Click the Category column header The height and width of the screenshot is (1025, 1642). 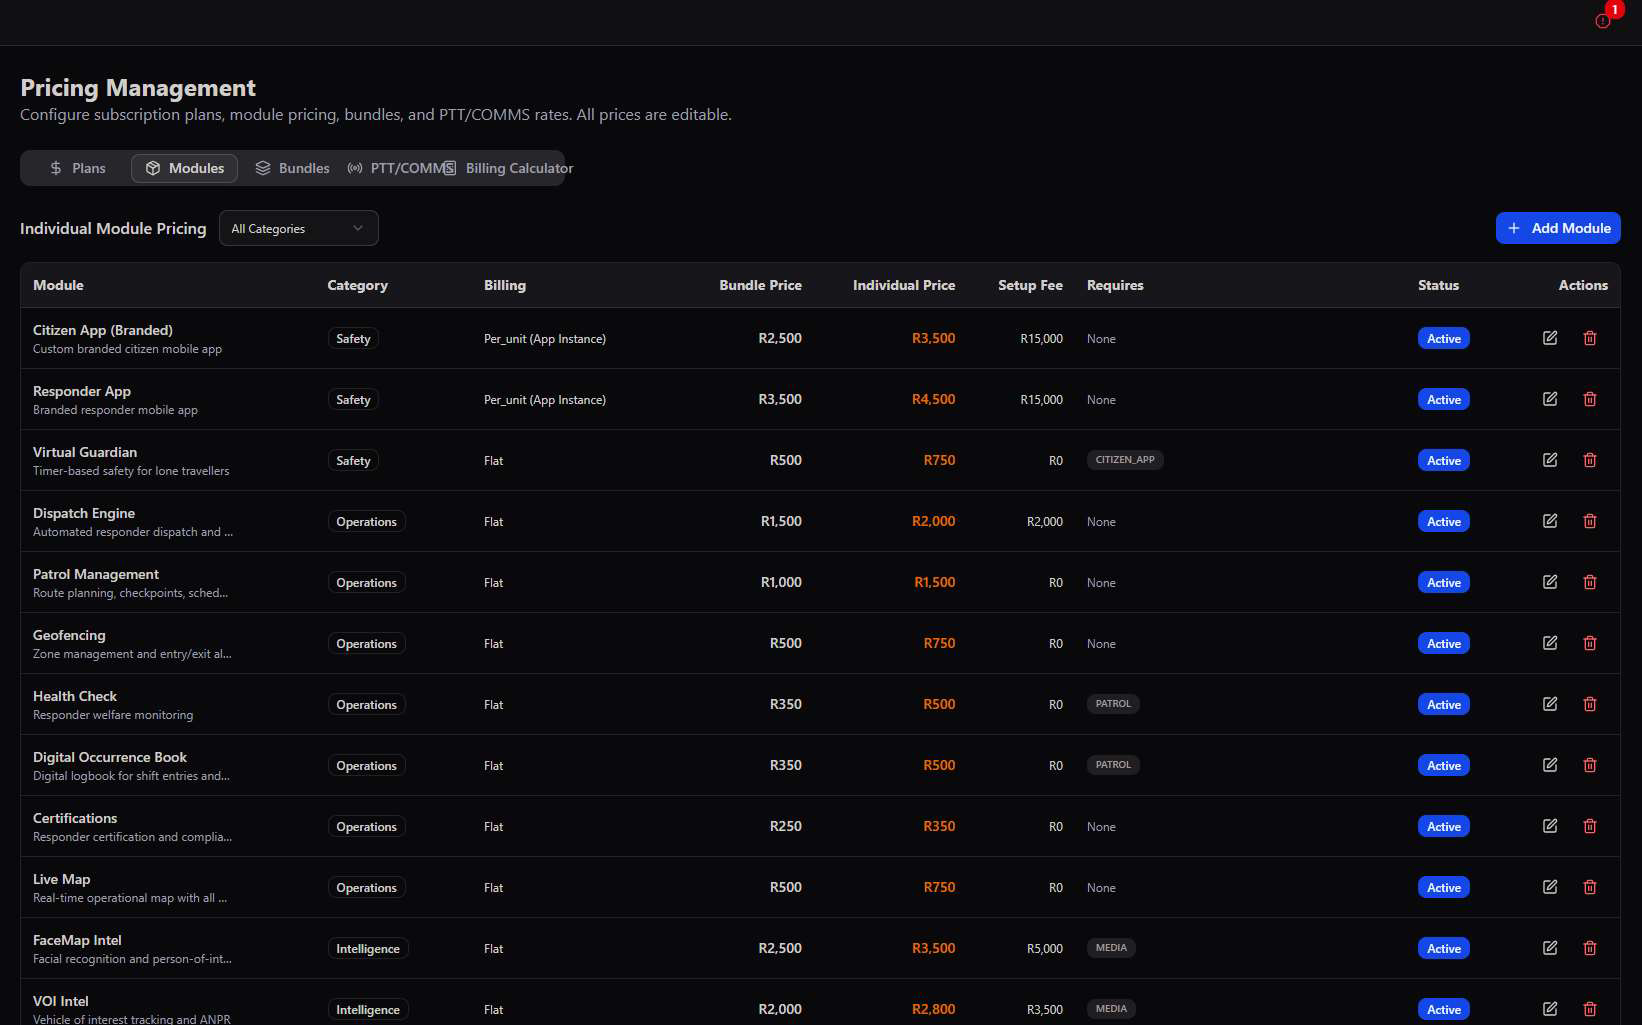pyautogui.click(x=357, y=285)
